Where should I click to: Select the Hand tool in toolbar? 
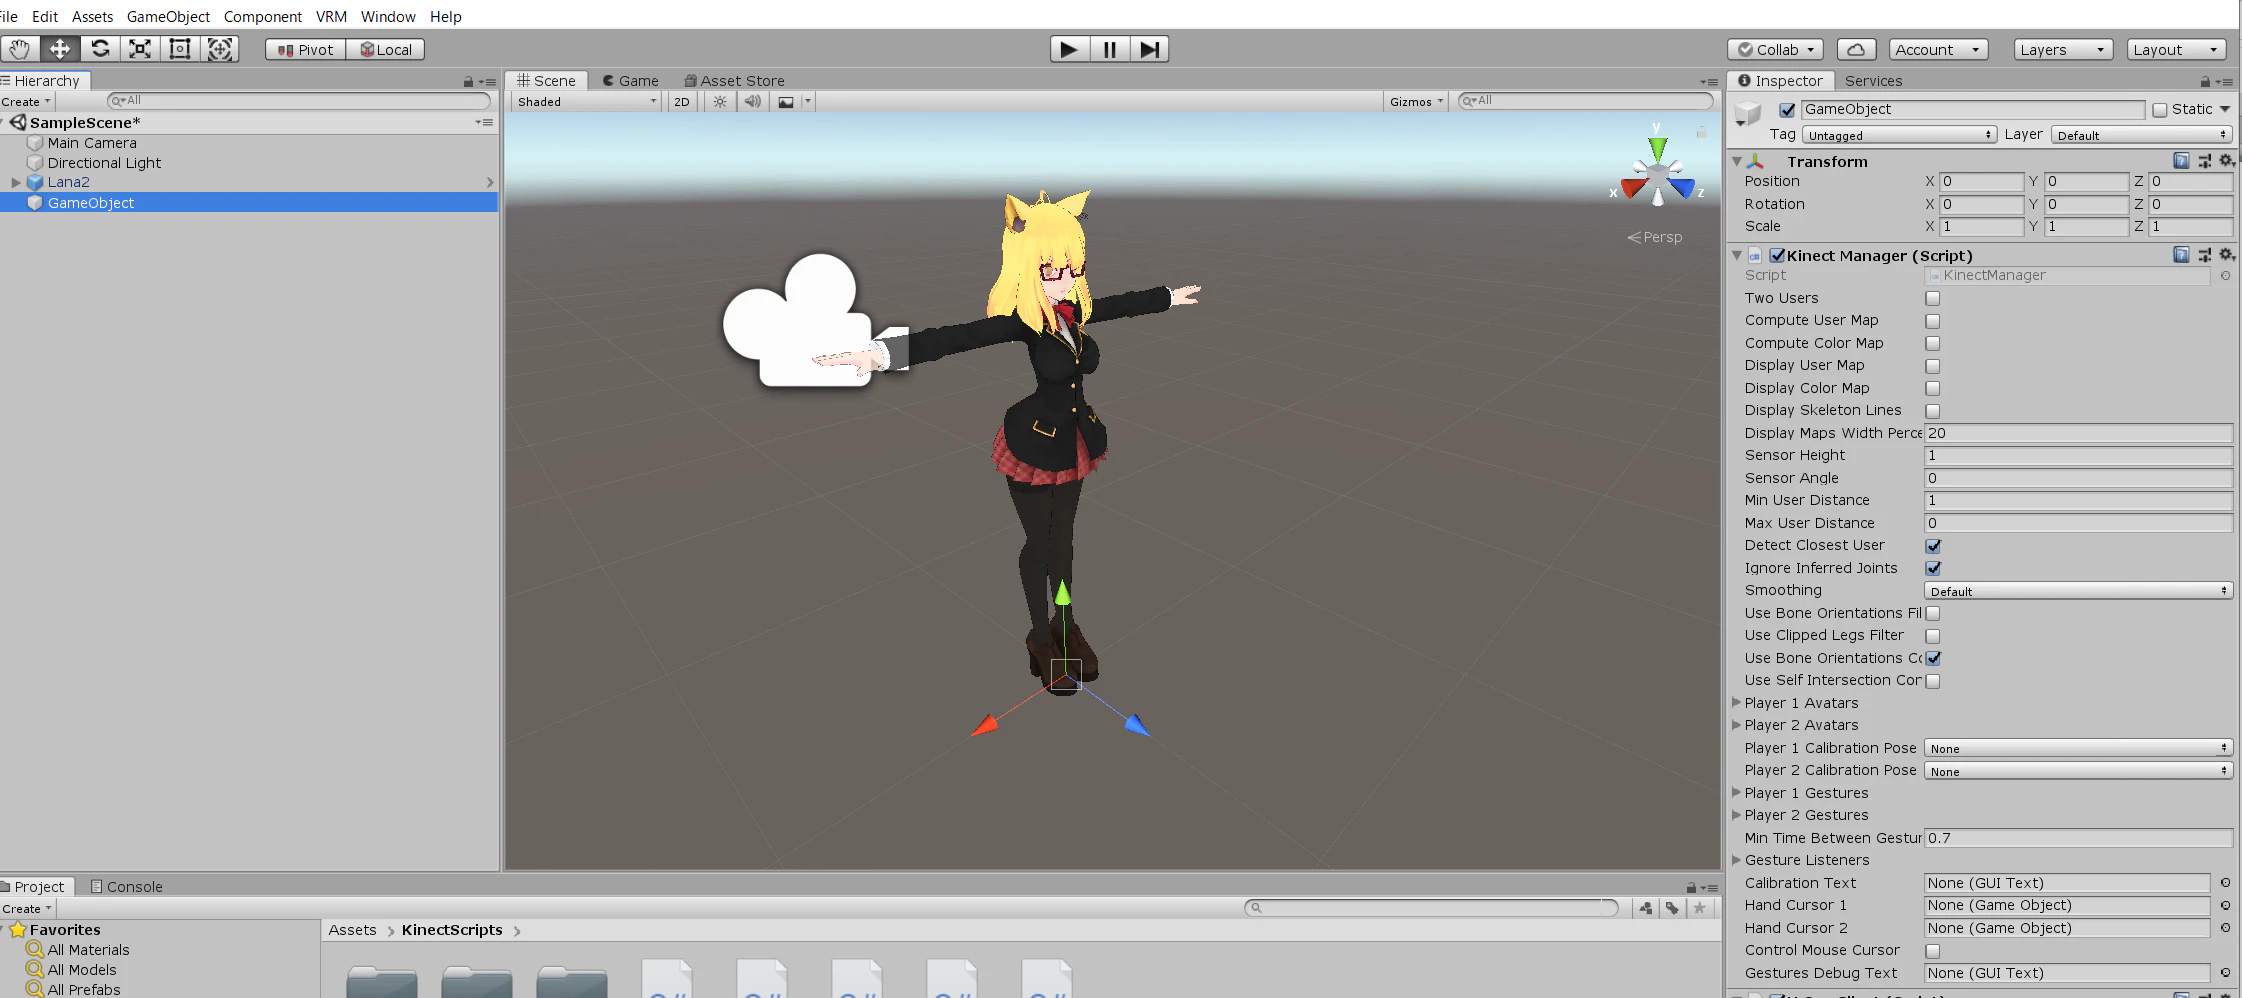[x=20, y=49]
